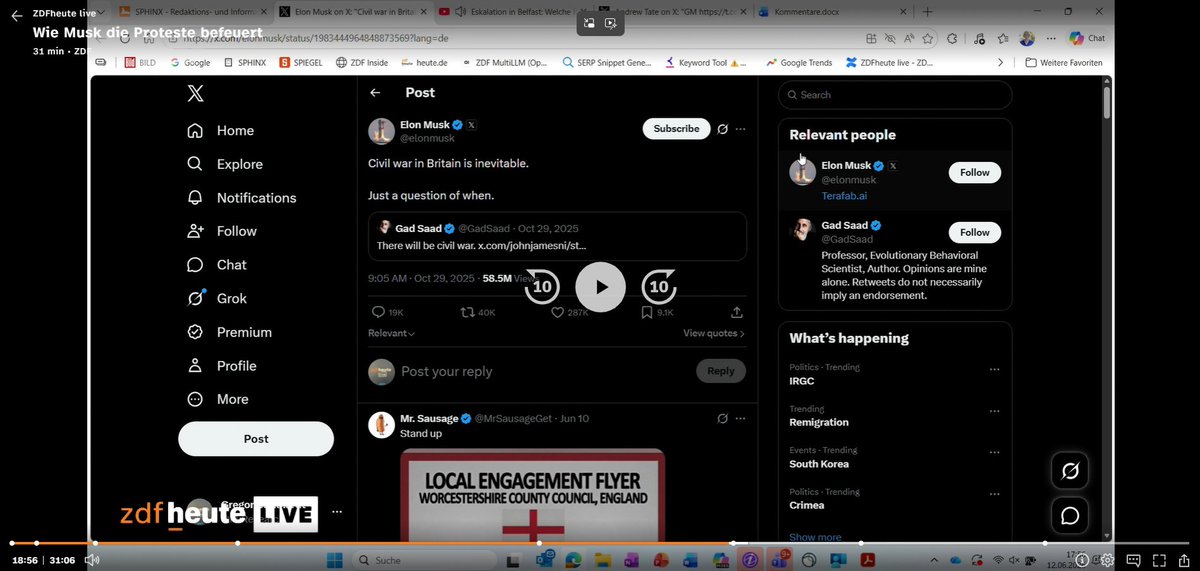Go back using the player's back arrow
The height and width of the screenshot is (571, 1200).
(16, 17)
